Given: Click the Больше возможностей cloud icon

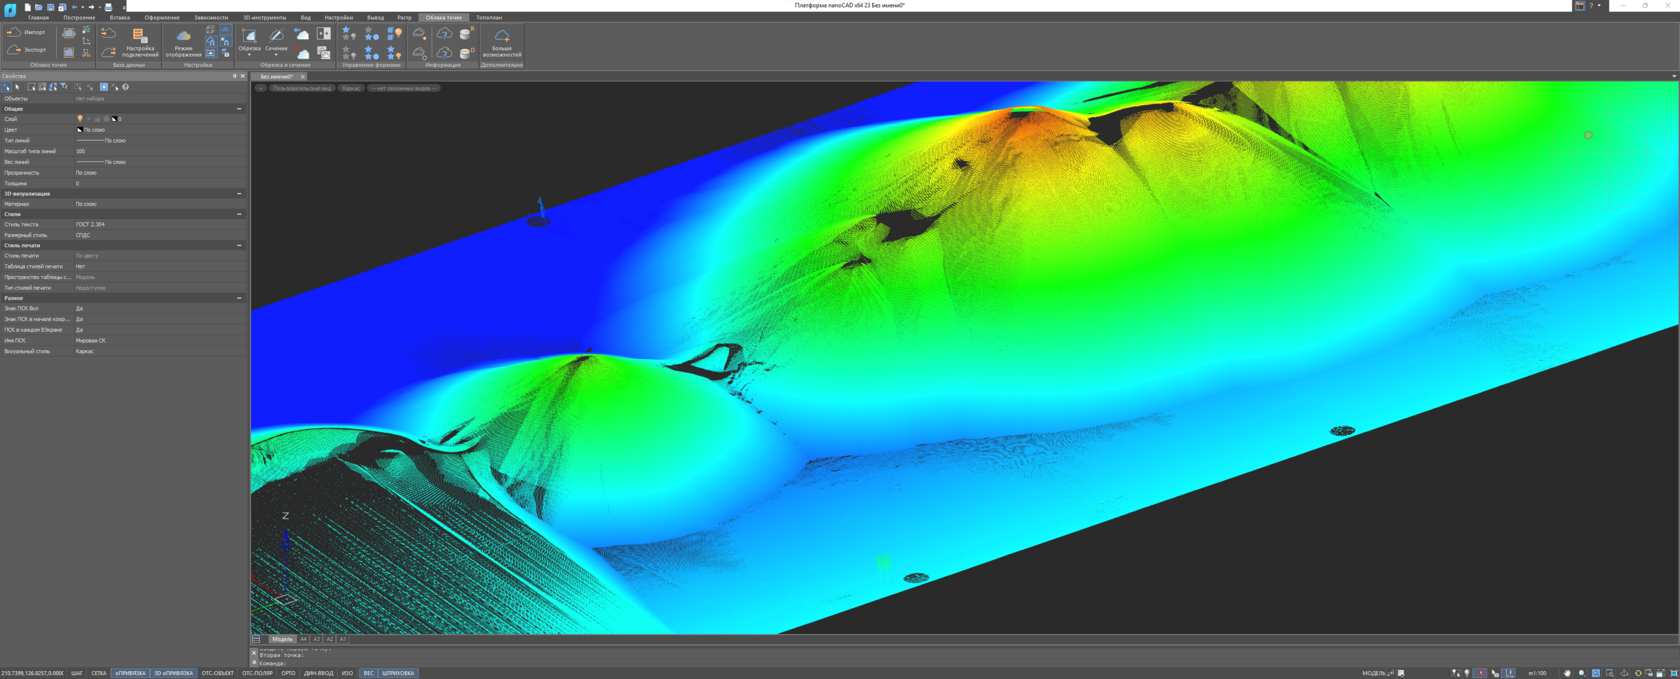Looking at the screenshot, I should (x=502, y=42).
